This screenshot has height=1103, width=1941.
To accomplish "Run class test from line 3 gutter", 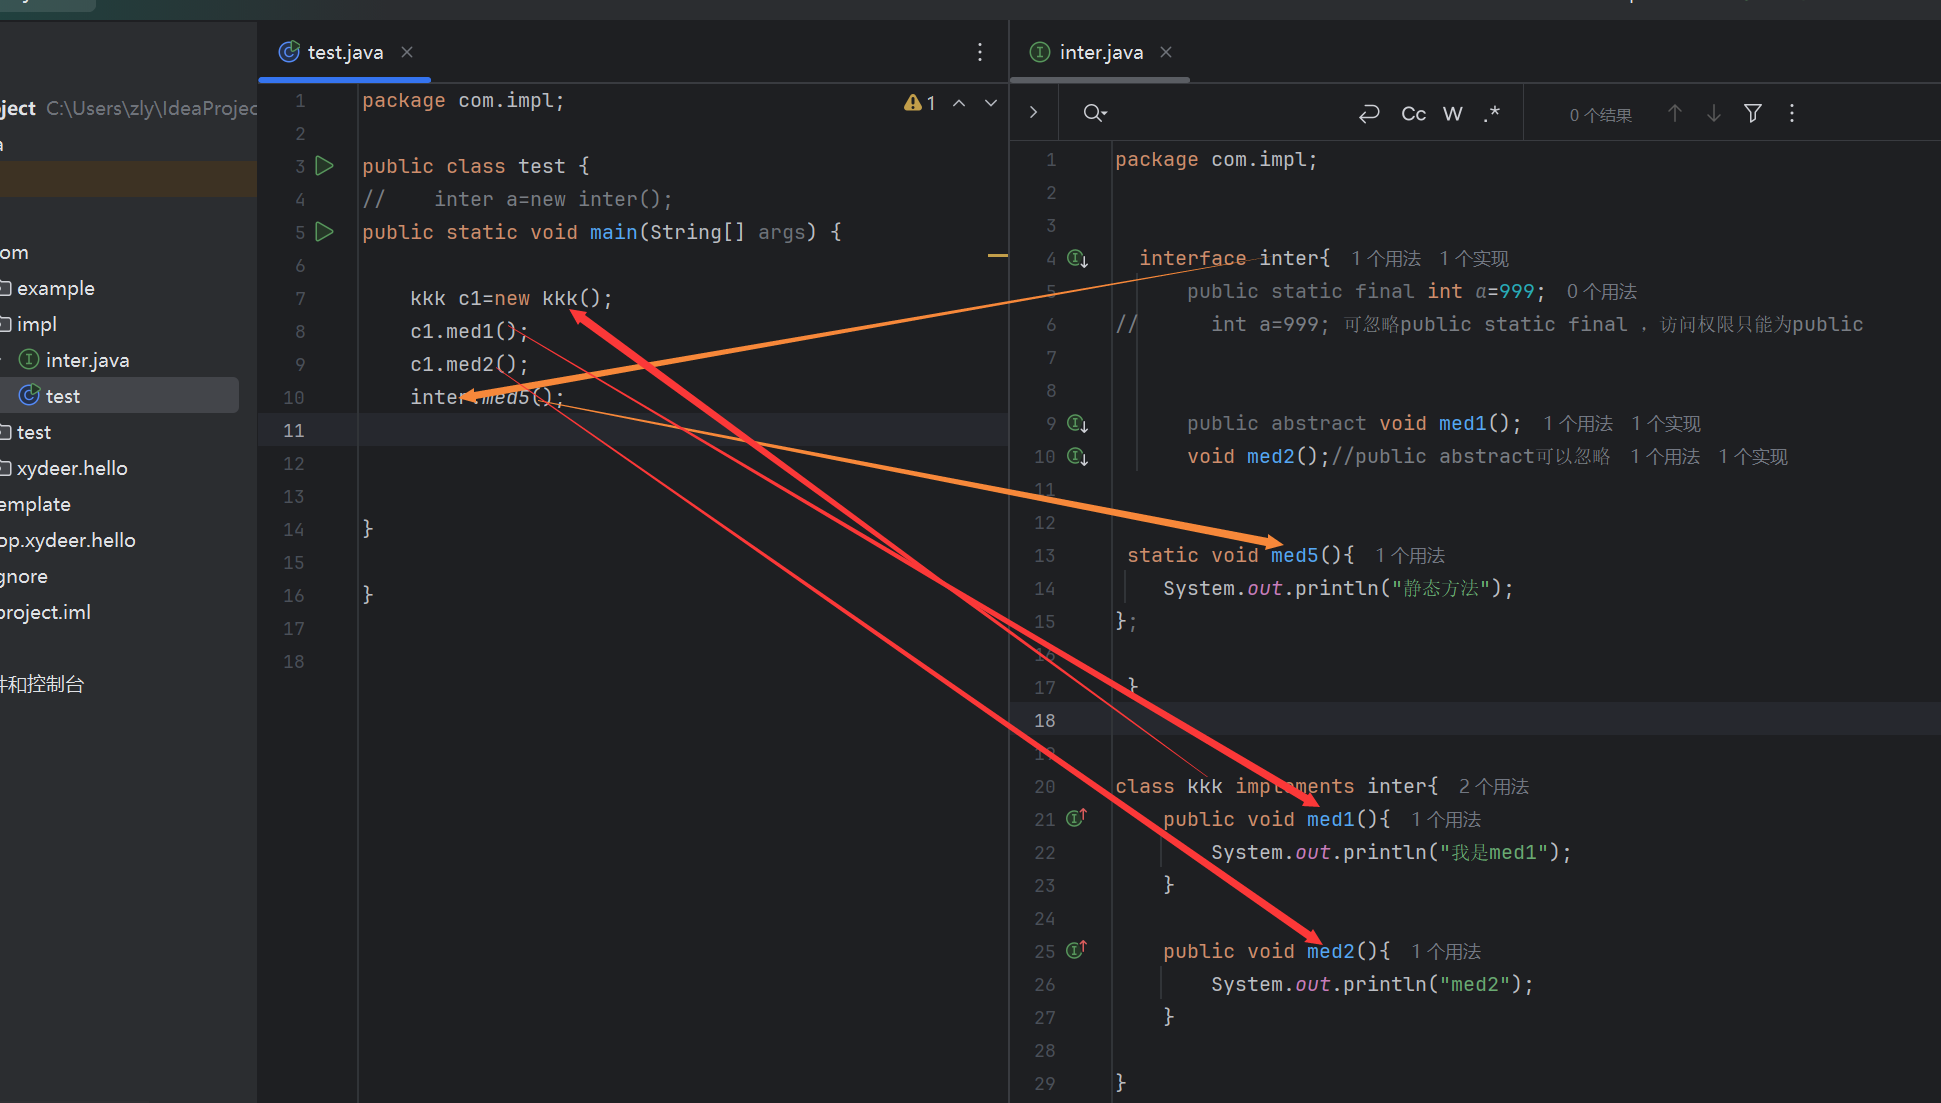I will (x=325, y=166).
